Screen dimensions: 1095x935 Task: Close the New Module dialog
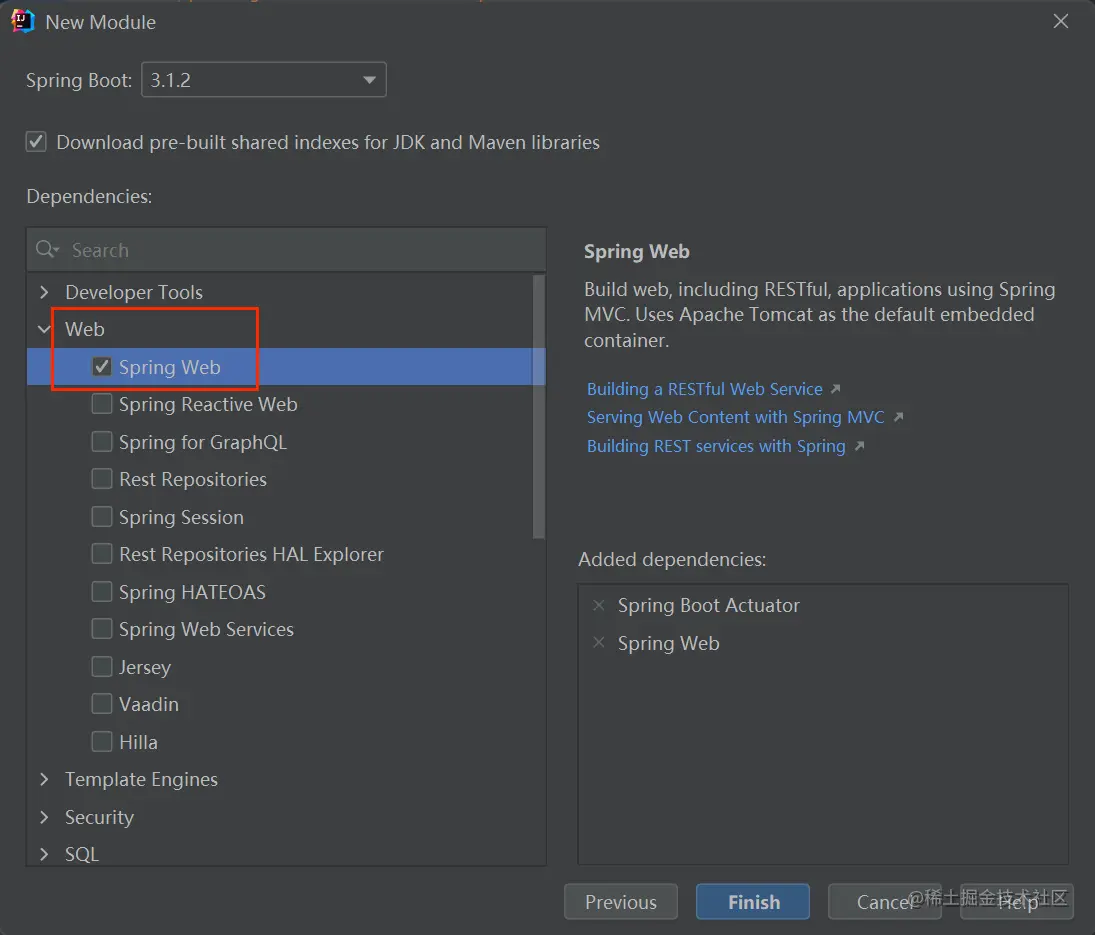point(1061,21)
